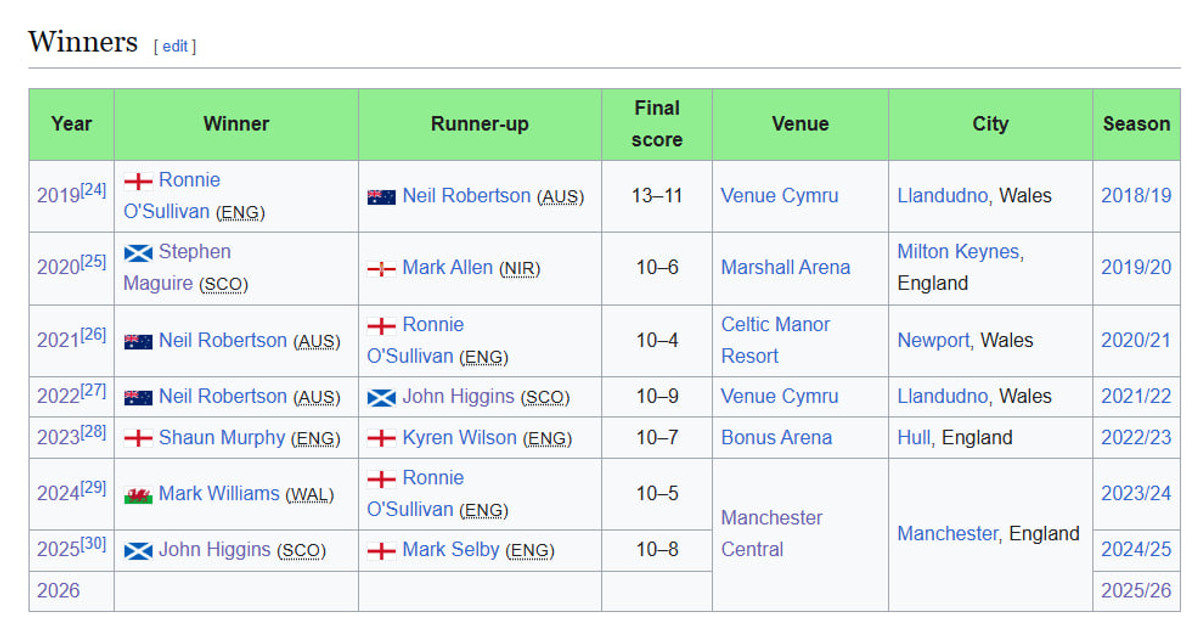Open reference footnote 25

point(93,262)
